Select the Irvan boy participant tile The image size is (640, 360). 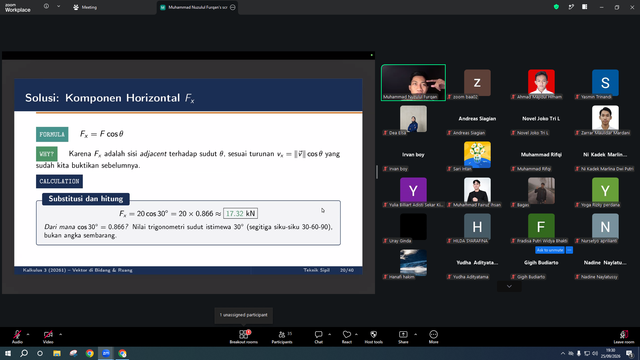pos(413,155)
